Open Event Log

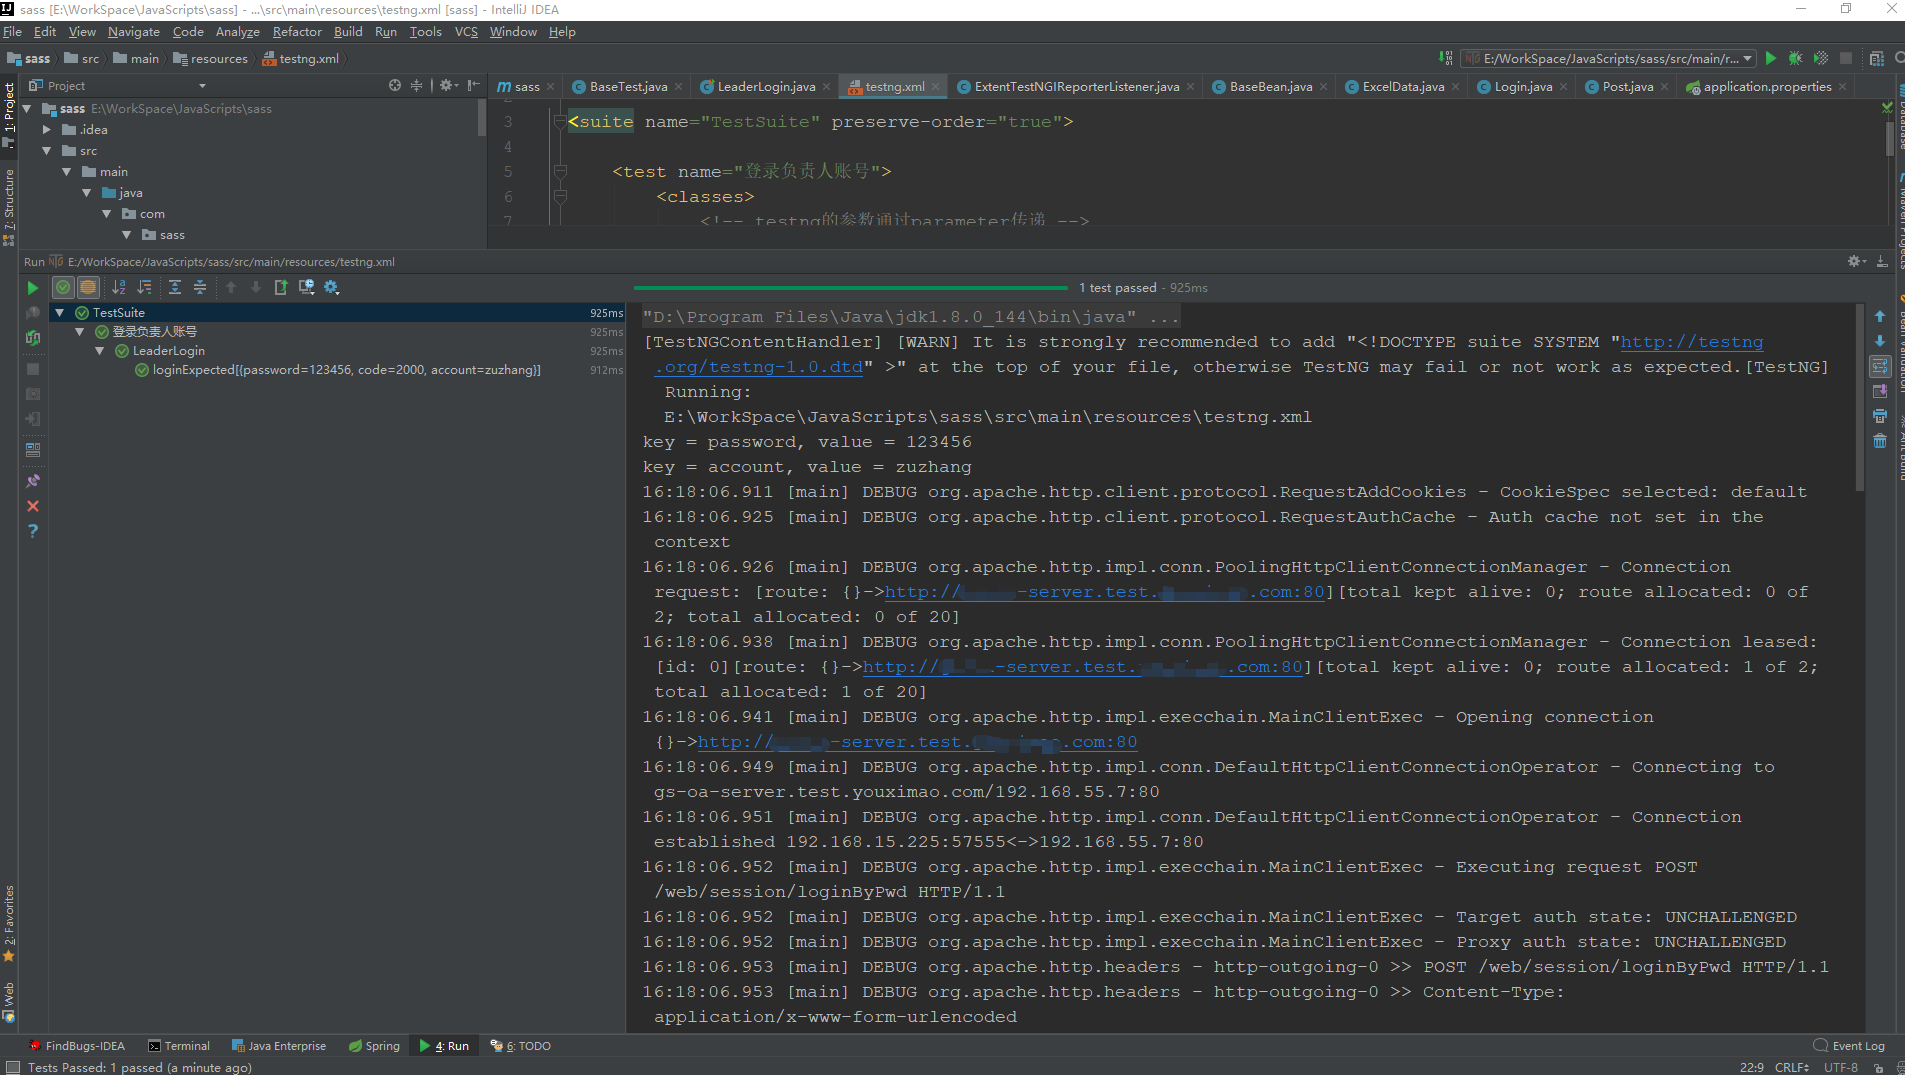tap(1849, 1046)
